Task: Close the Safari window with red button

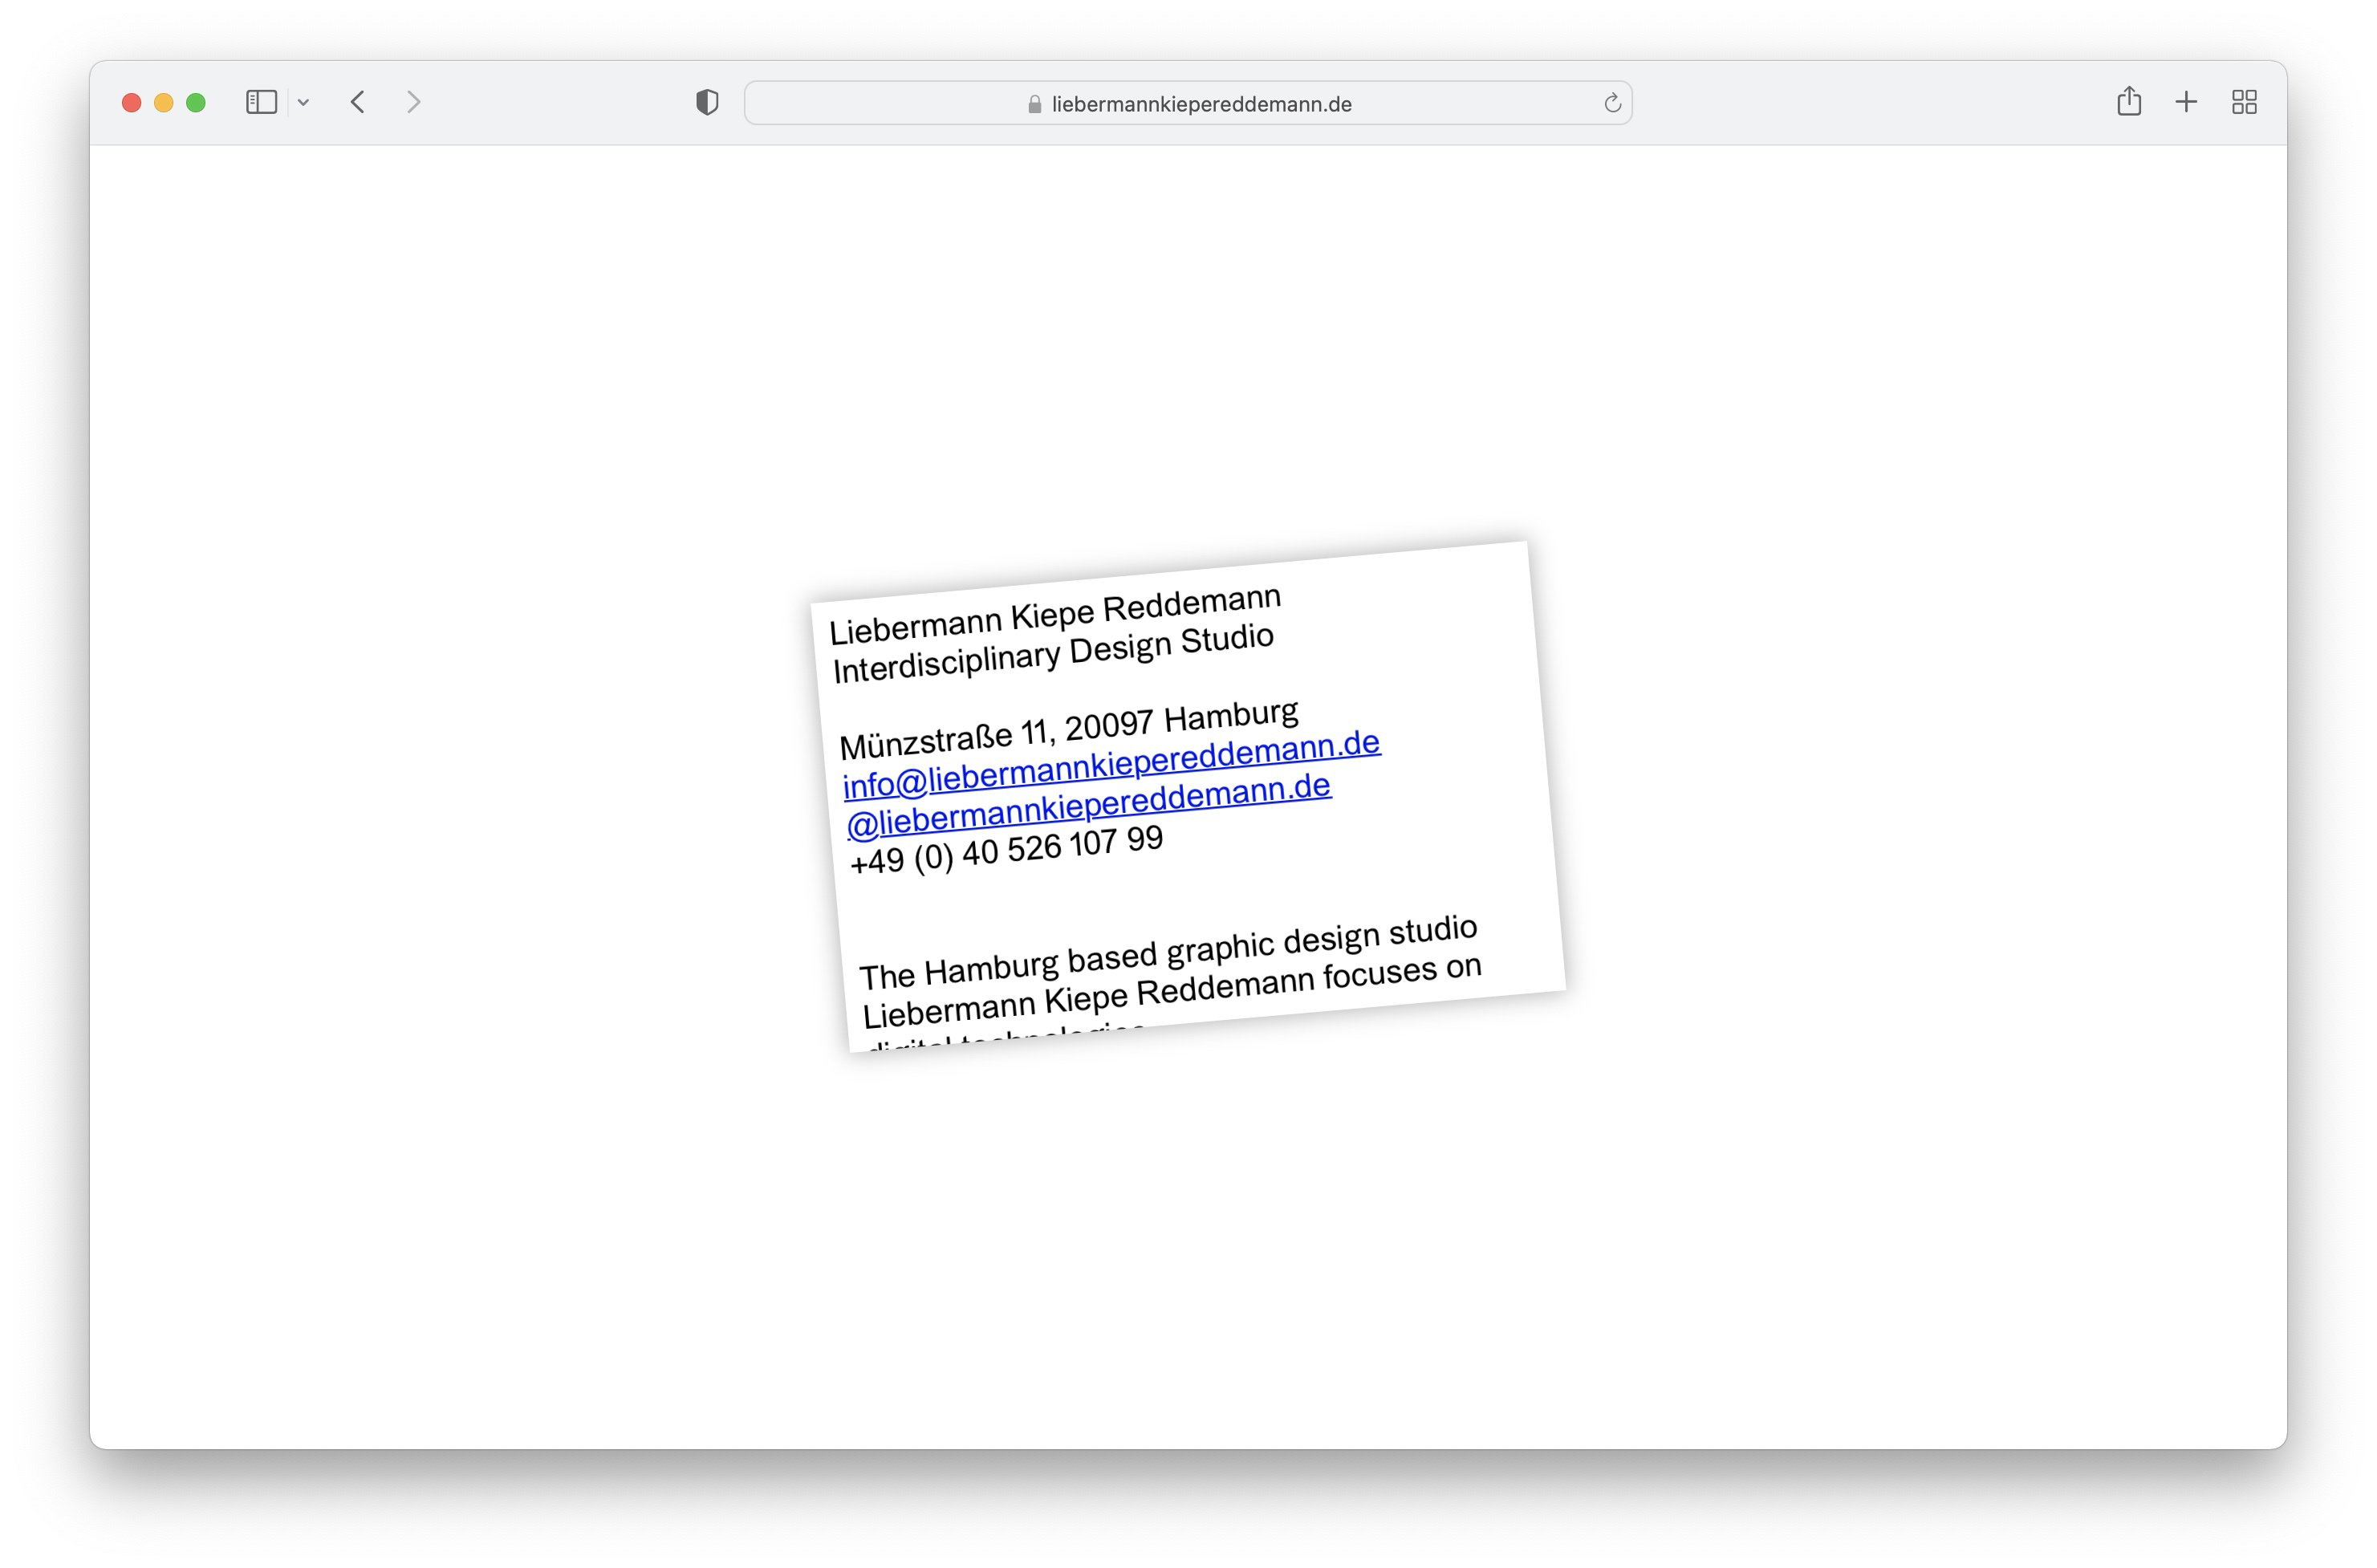Action: pyautogui.click(x=131, y=102)
